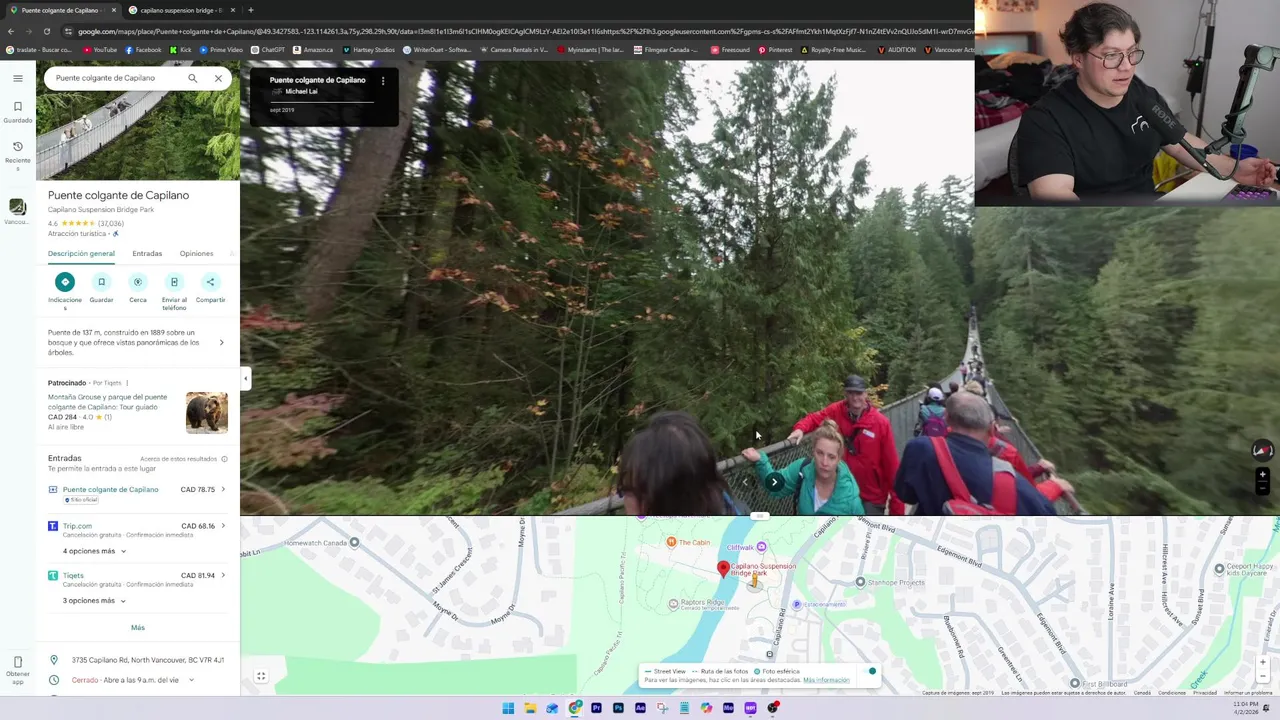1280x720 pixels.
Task: Open the YouTube bookmark
Action: (100, 50)
